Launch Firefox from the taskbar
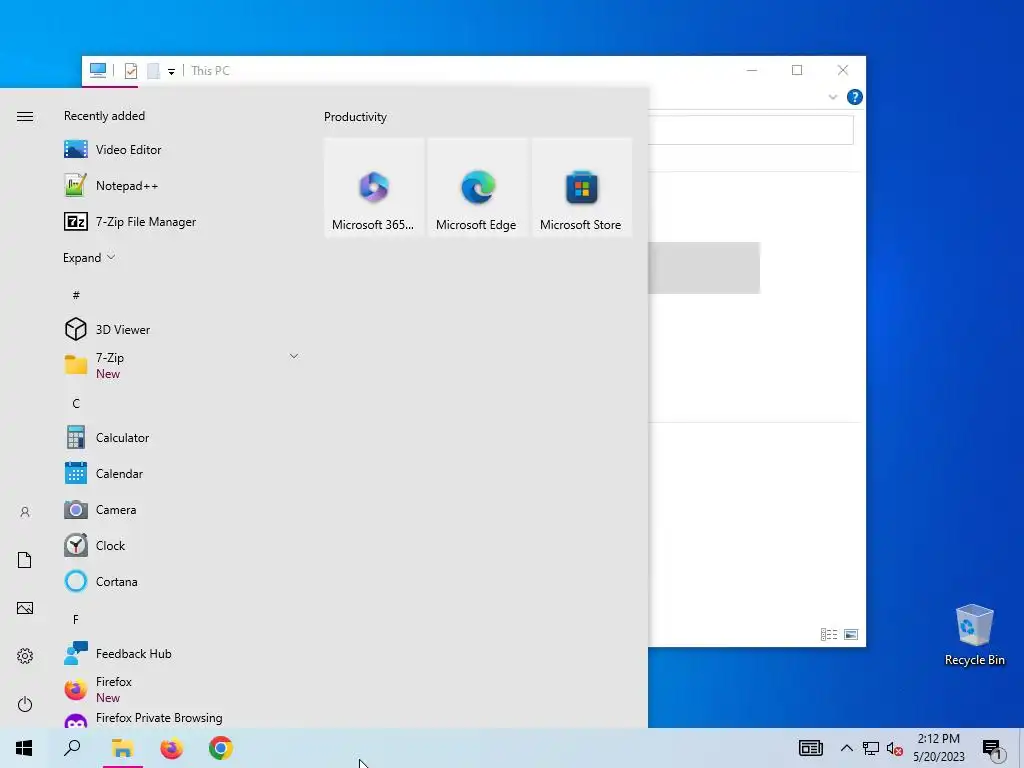Image resolution: width=1024 pixels, height=768 pixels. (172, 748)
